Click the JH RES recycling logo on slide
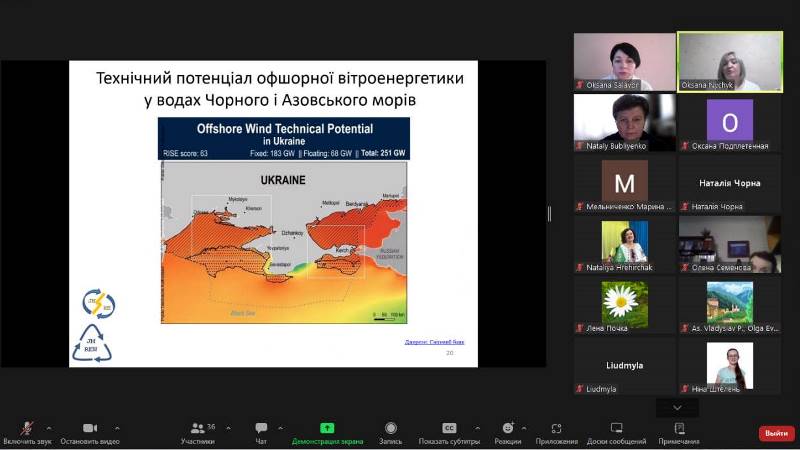The width and height of the screenshot is (800, 450). 91,343
